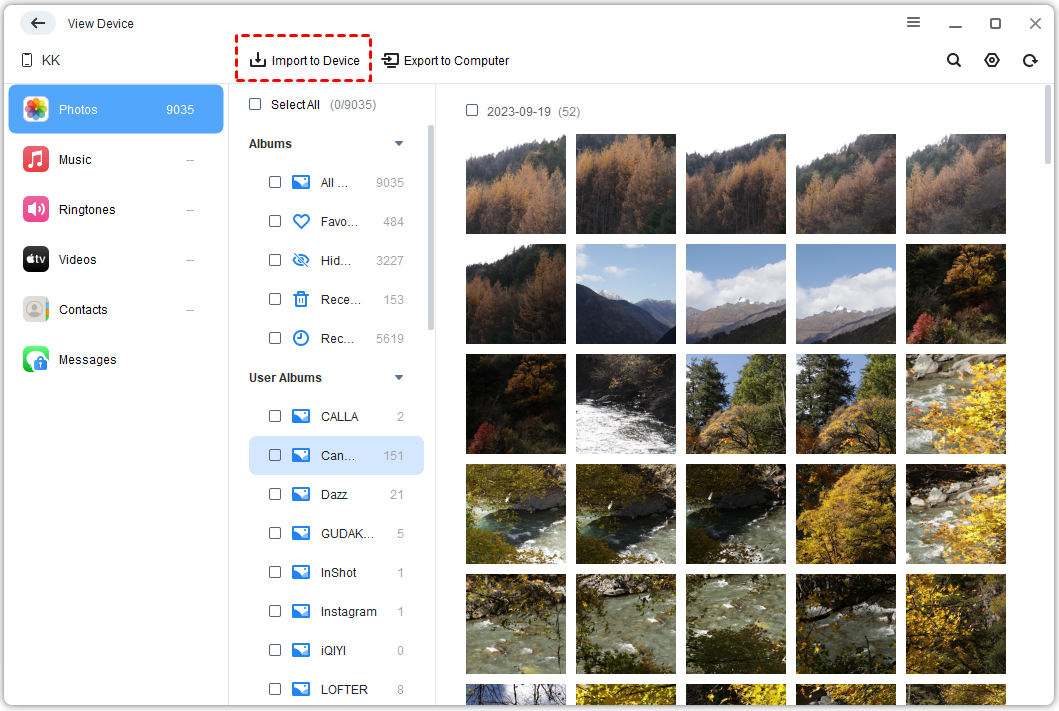This screenshot has width=1059, height=711.
Task: Click the Dazz album picture icon
Action: pyautogui.click(x=301, y=494)
